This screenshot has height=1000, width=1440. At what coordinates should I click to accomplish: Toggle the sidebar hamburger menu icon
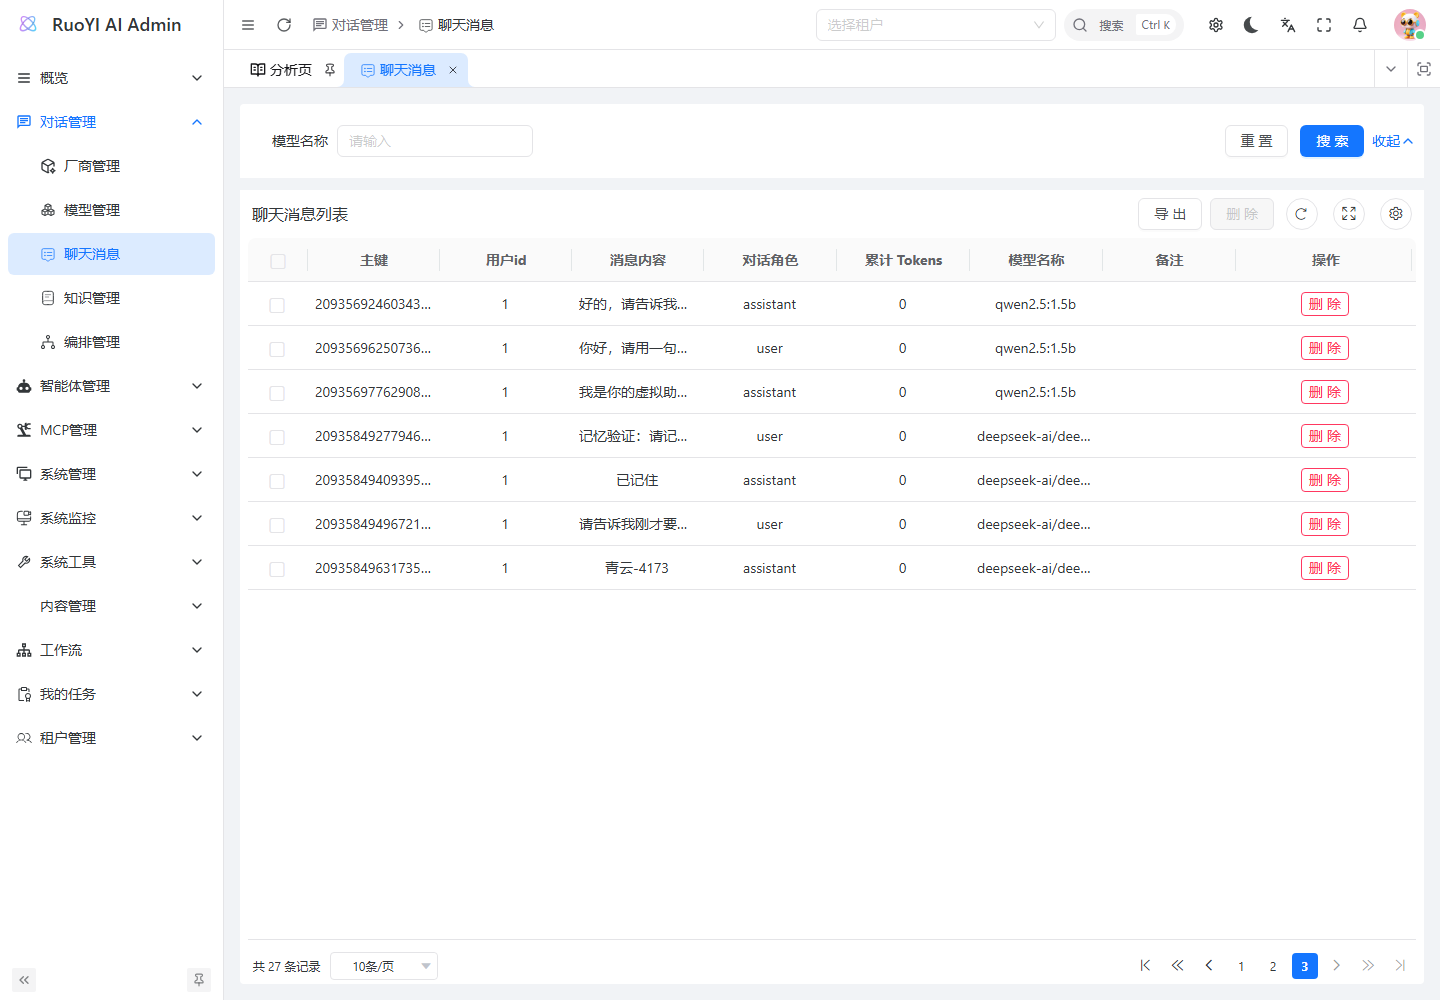tap(248, 25)
